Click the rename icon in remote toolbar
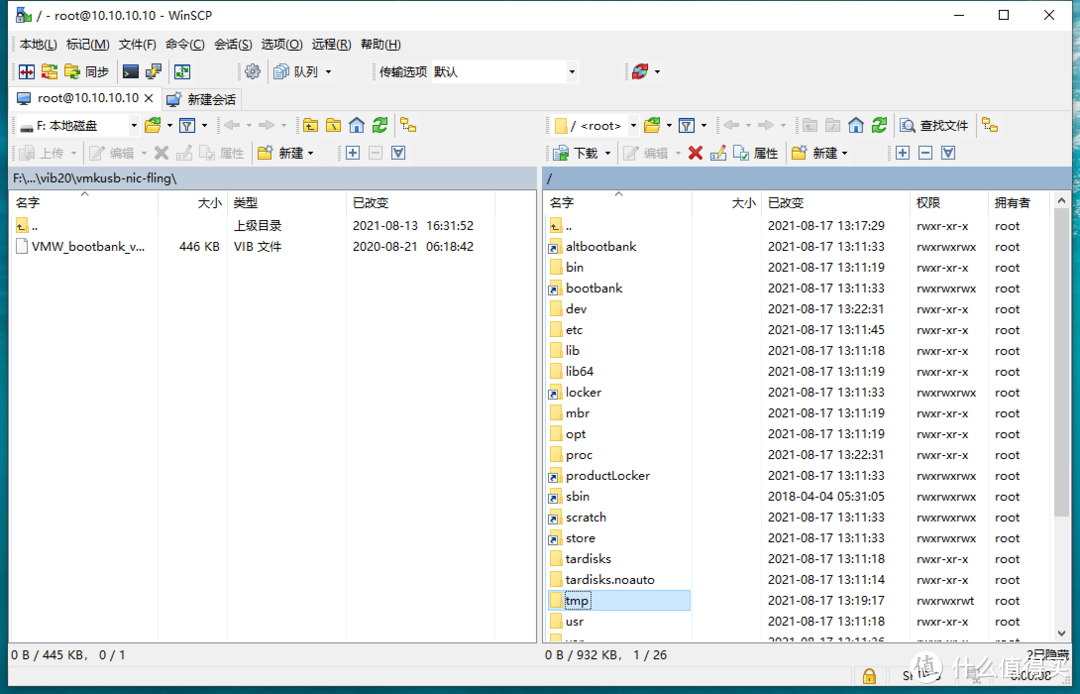Viewport: 1080px width, 694px height. point(718,153)
